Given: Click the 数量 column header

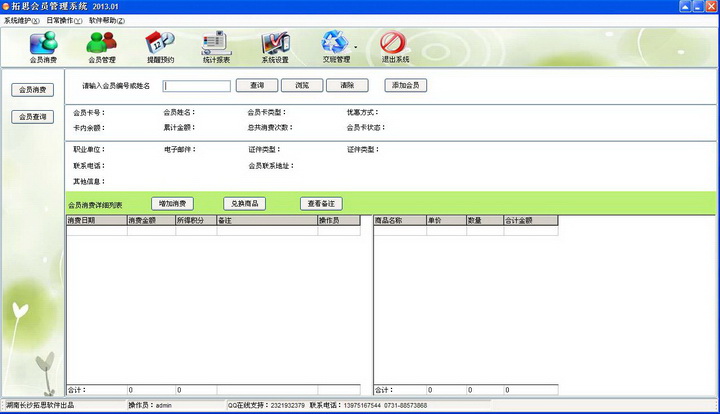Looking at the screenshot, I should coord(485,220).
